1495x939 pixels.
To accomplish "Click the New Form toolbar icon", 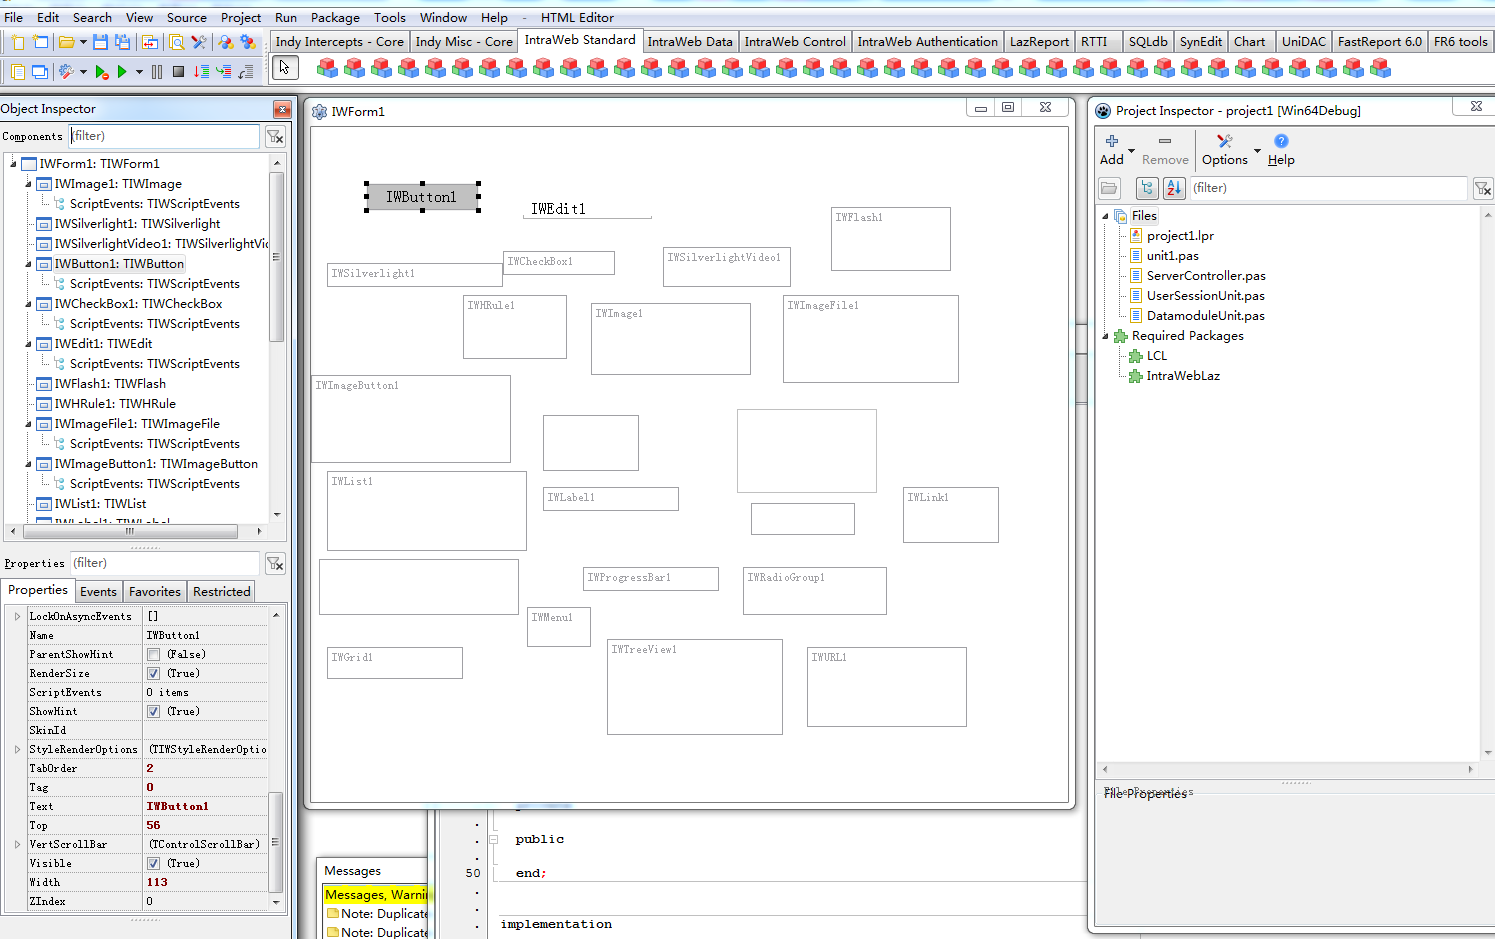I will pyautogui.click(x=40, y=42).
